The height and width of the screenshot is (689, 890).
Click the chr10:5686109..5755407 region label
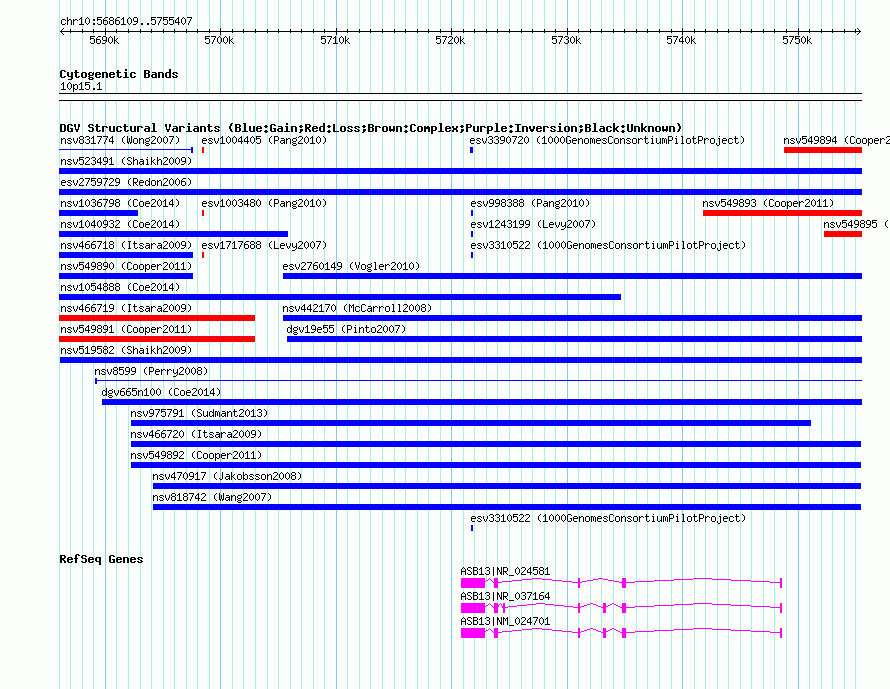pos(126,21)
